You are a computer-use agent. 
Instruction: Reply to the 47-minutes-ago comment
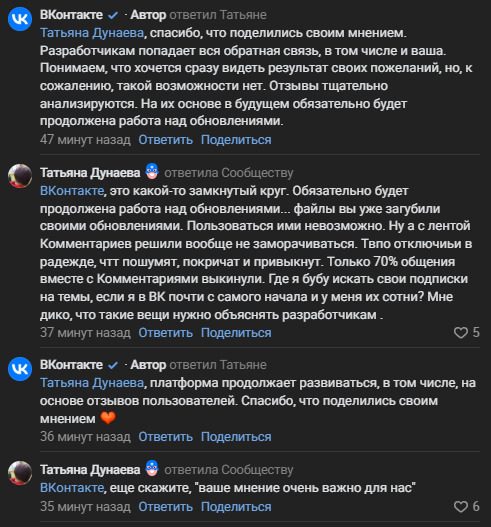[166, 140]
